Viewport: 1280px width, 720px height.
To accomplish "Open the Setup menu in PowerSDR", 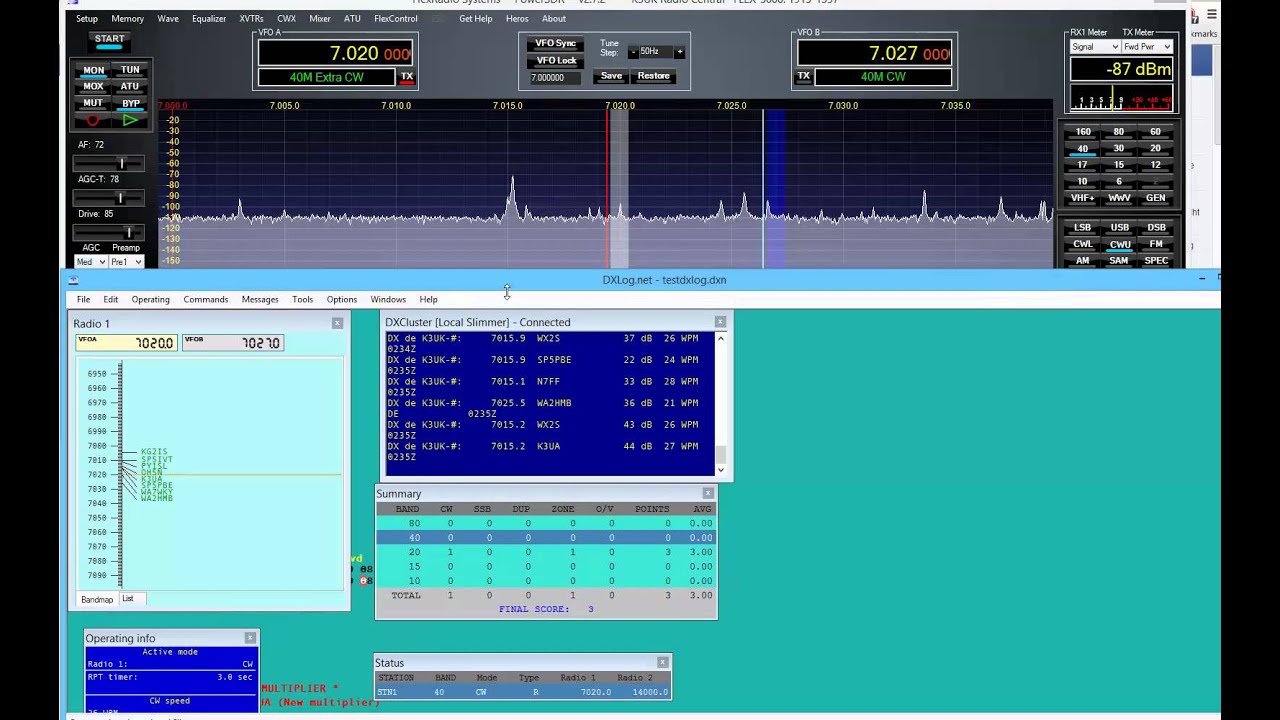I will [x=87, y=19].
